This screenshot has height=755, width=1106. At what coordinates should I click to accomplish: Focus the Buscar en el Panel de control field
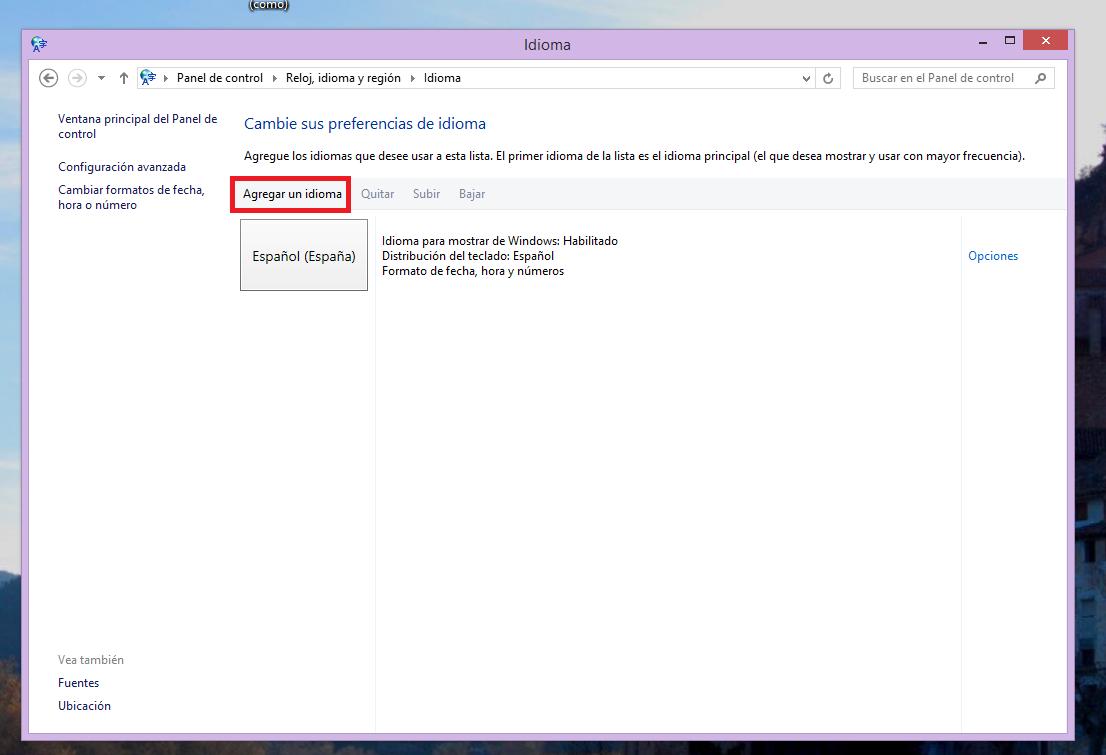940,78
